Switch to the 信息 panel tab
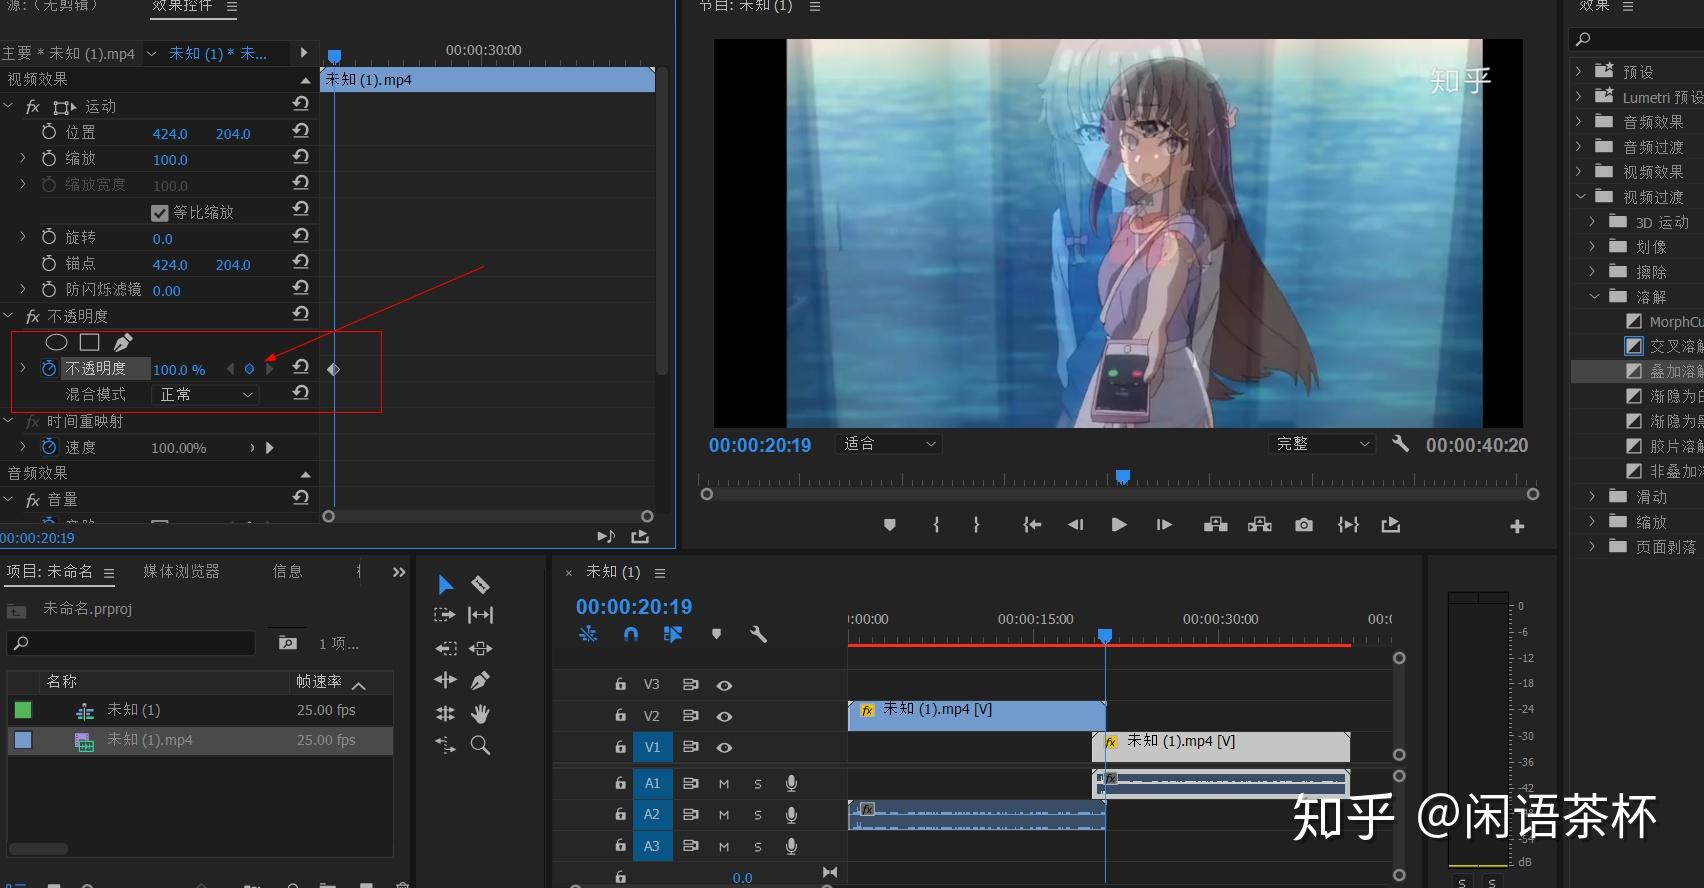This screenshot has width=1704, height=888. pos(287,571)
